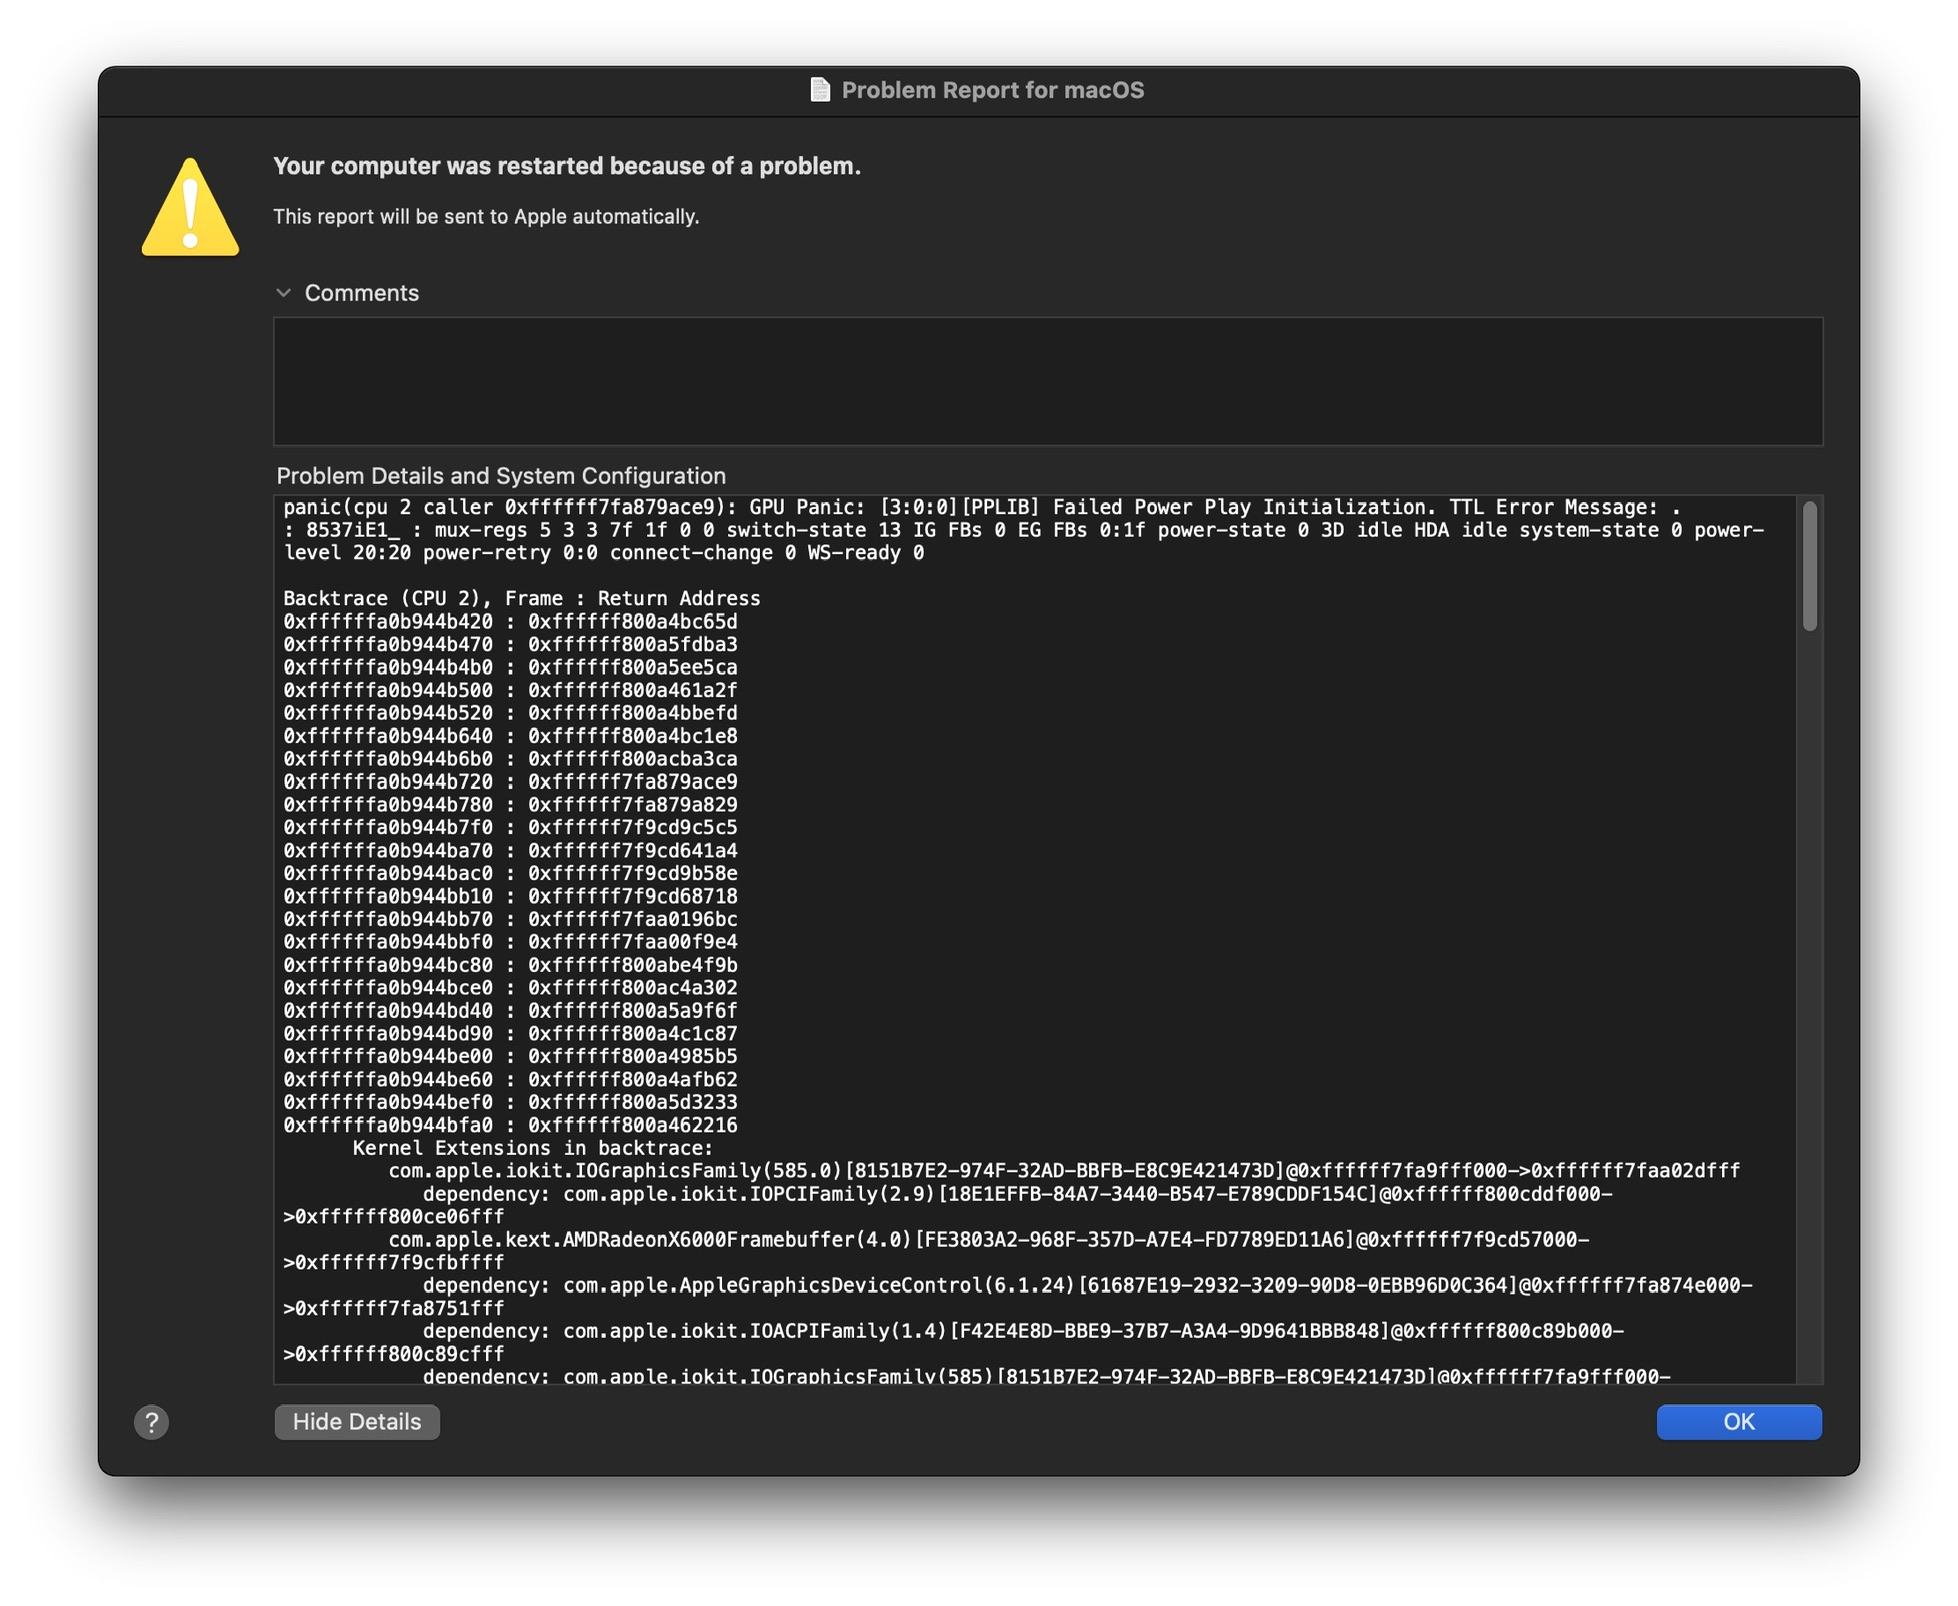Click the Kernel Extensions in backtrace line

click(532, 1148)
